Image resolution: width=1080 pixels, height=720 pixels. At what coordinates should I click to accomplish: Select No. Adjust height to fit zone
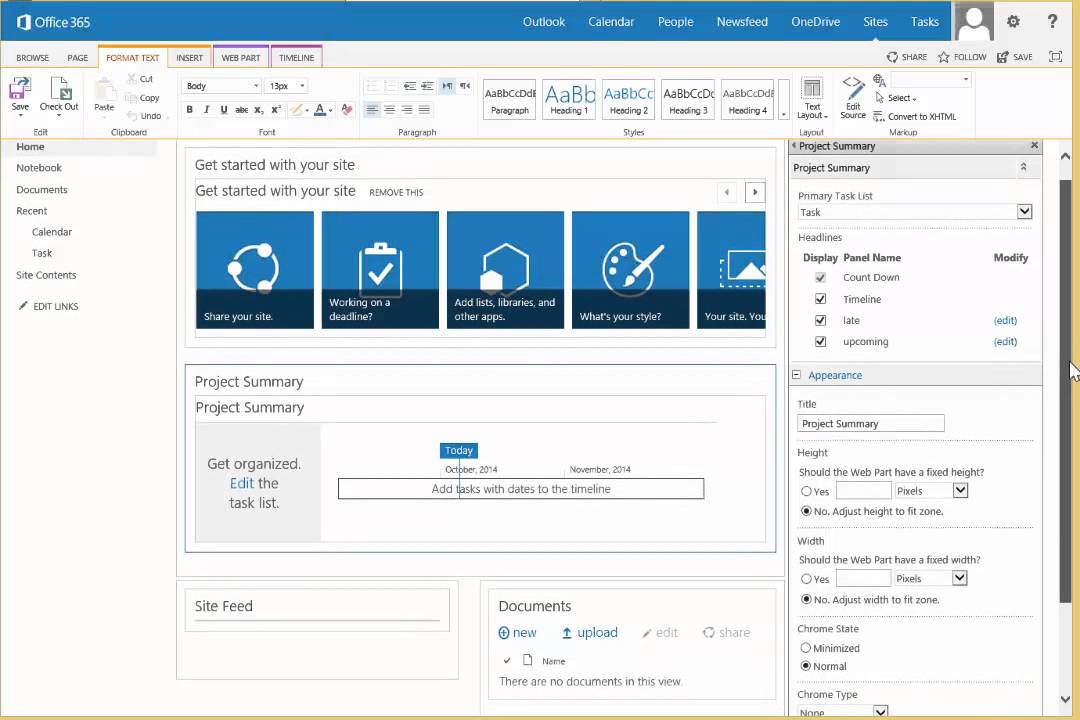(x=806, y=511)
